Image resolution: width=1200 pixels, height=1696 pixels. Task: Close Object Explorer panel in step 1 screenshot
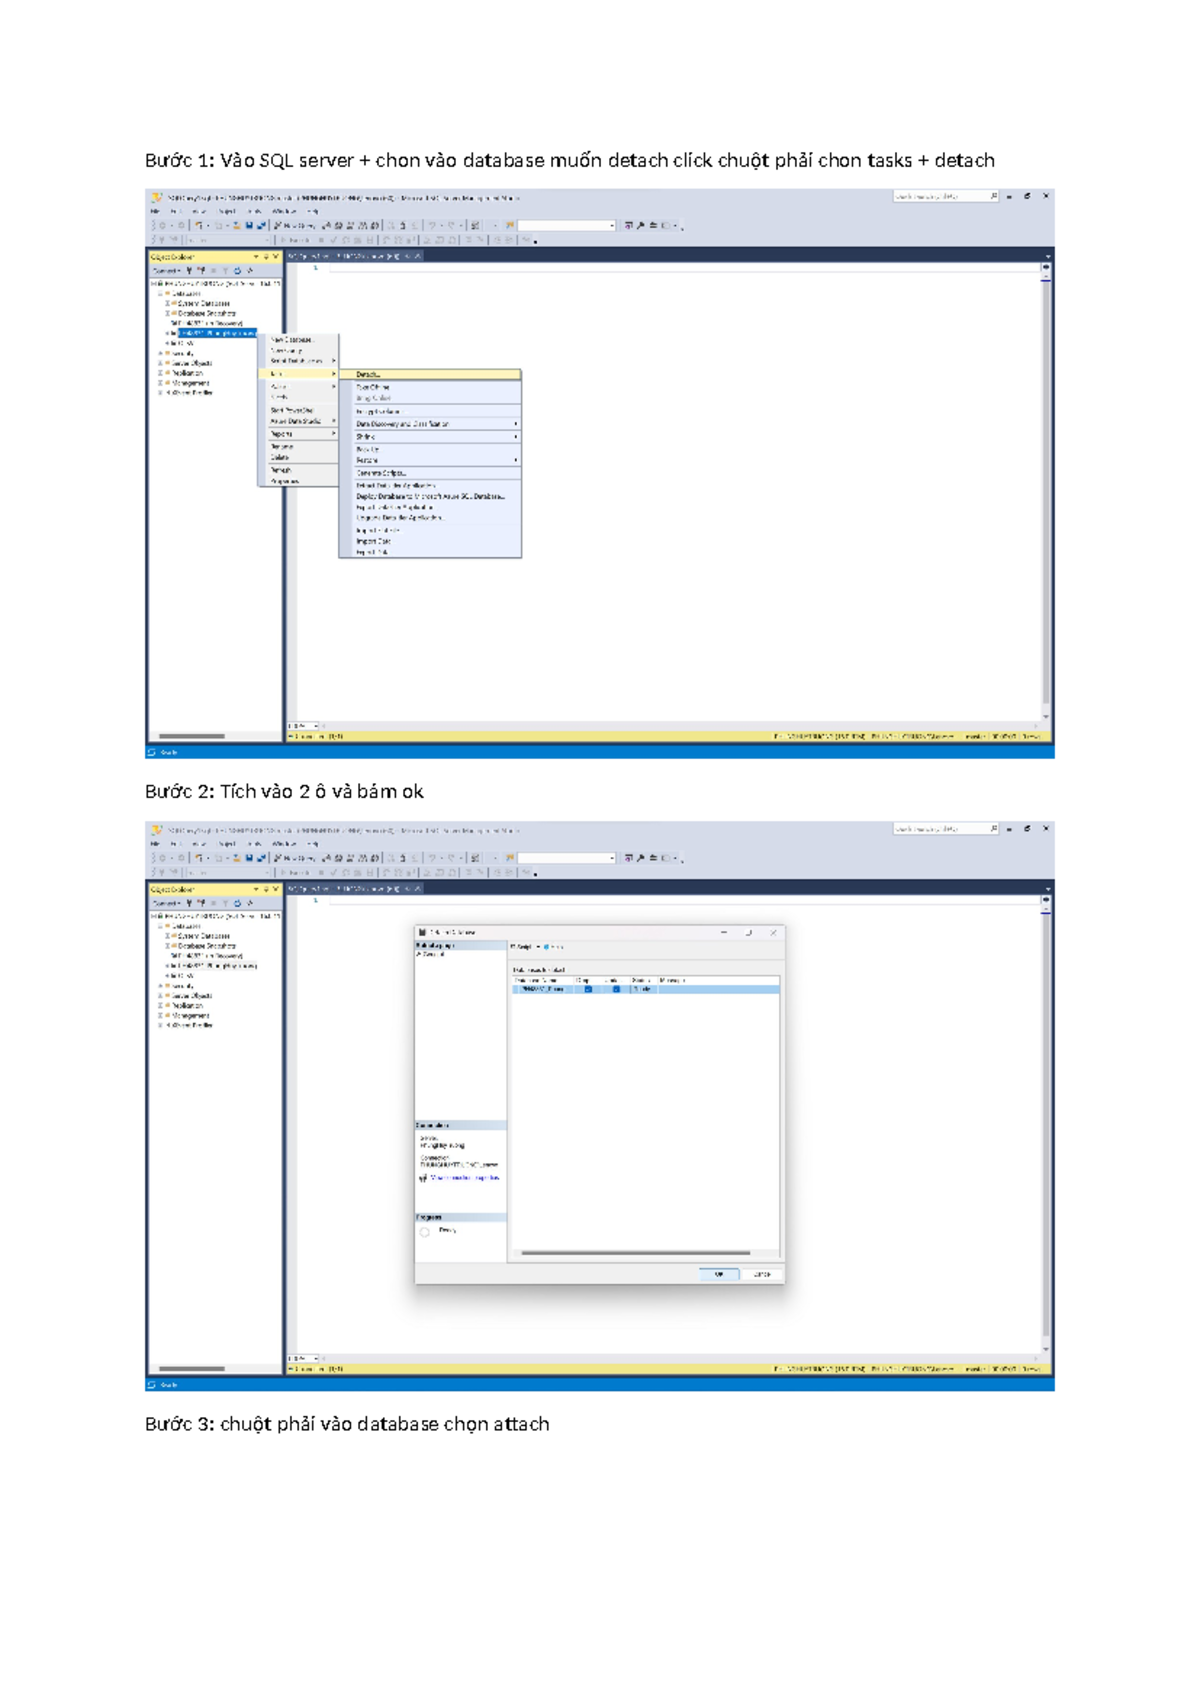276,257
